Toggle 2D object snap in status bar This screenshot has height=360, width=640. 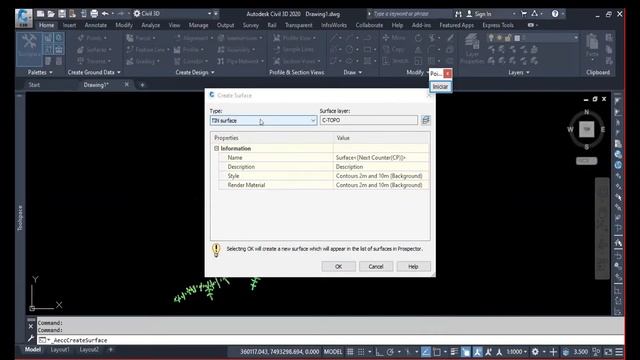click(x=437, y=352)
